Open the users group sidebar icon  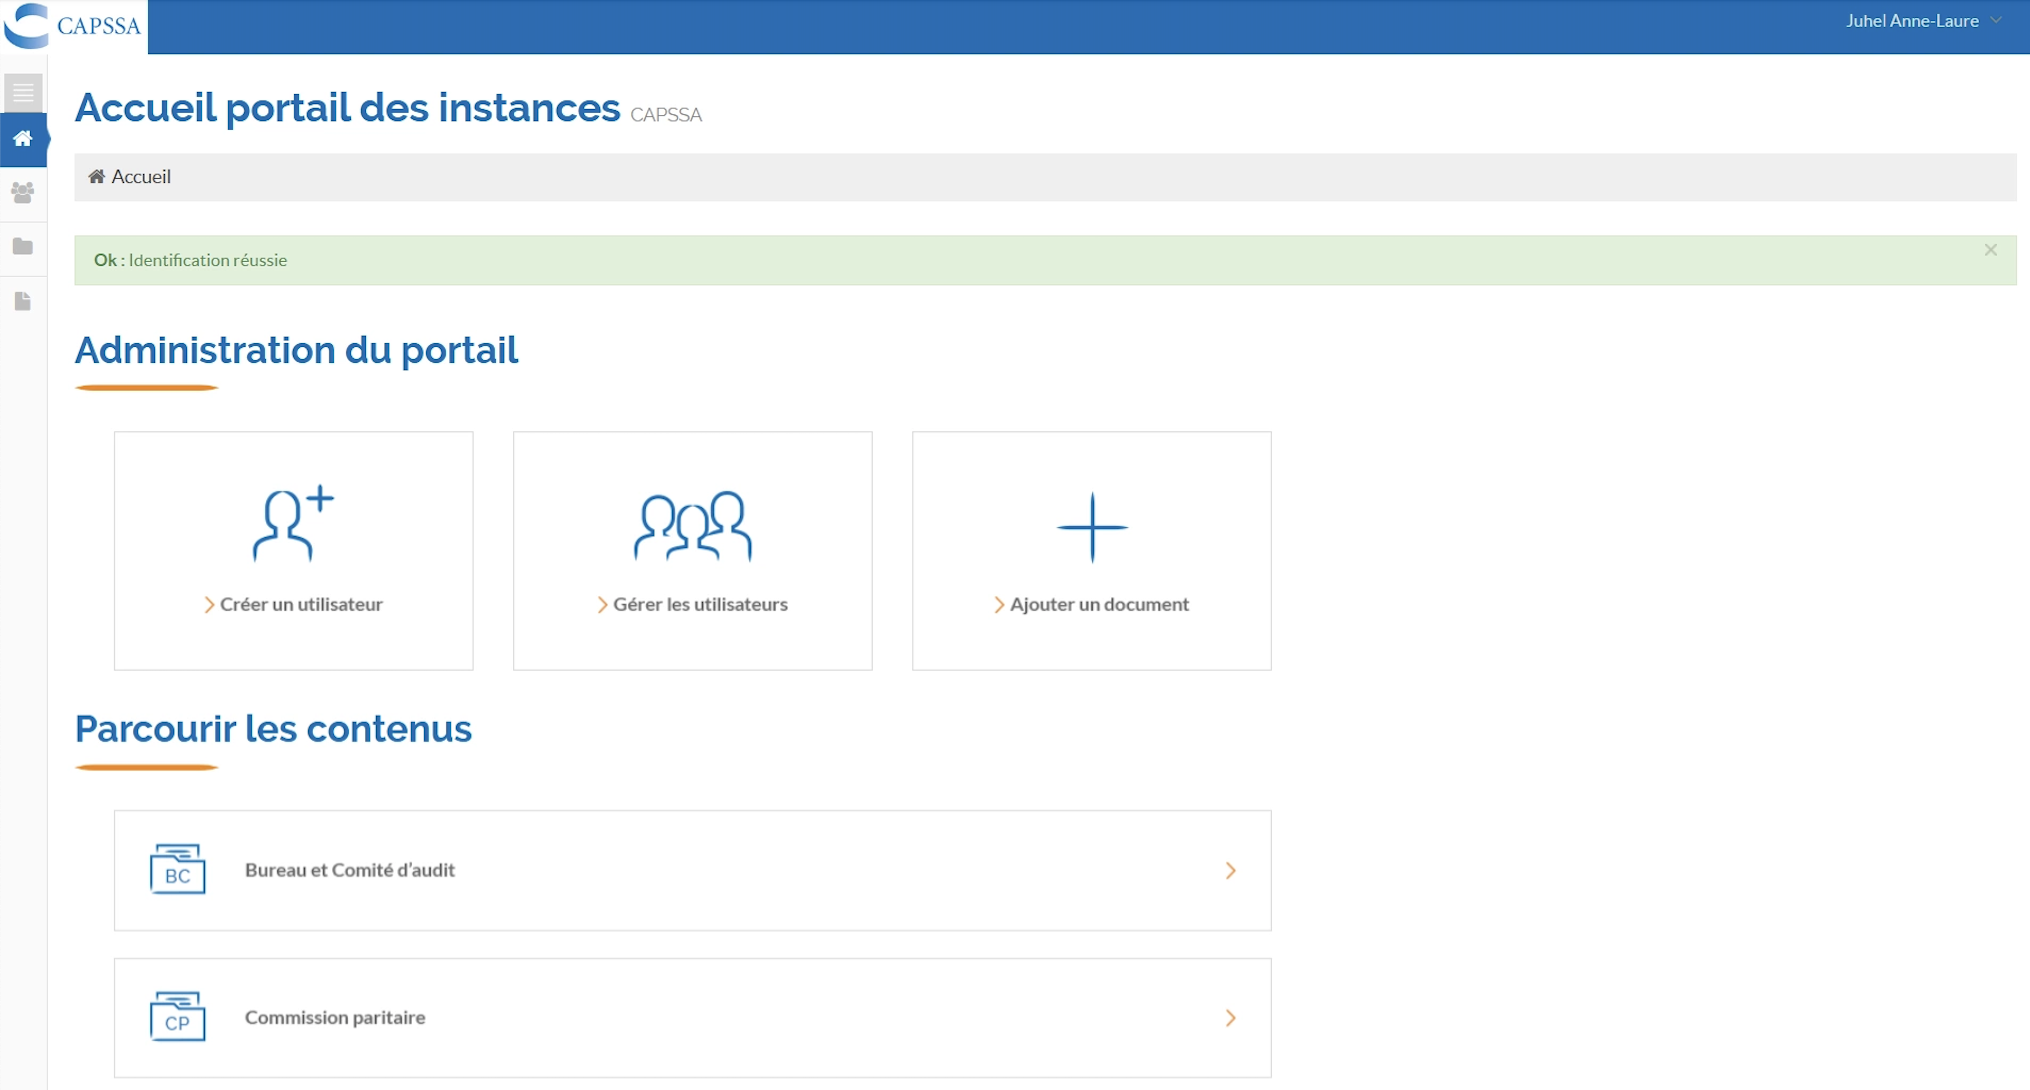click(23, 192)
